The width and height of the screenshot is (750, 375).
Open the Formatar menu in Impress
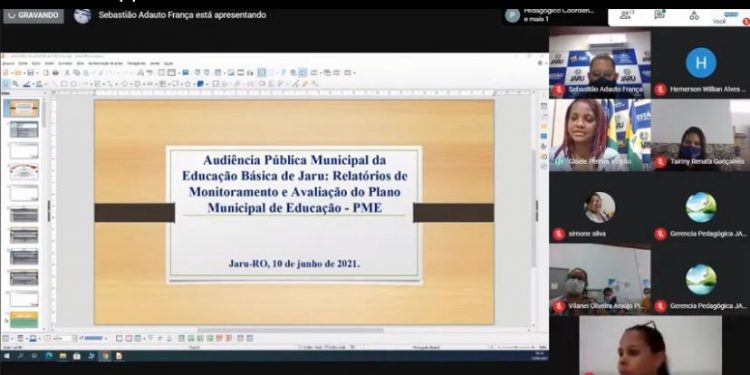(65, 63)
